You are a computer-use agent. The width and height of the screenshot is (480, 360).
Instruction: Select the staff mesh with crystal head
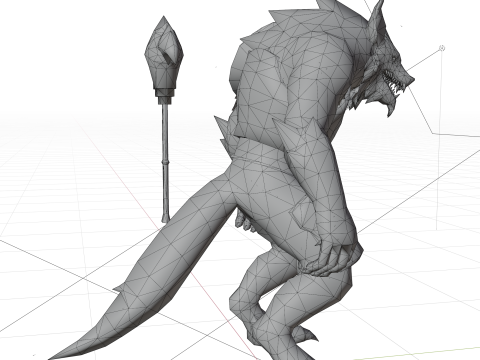pyautogui.click(x=164, y=118)
